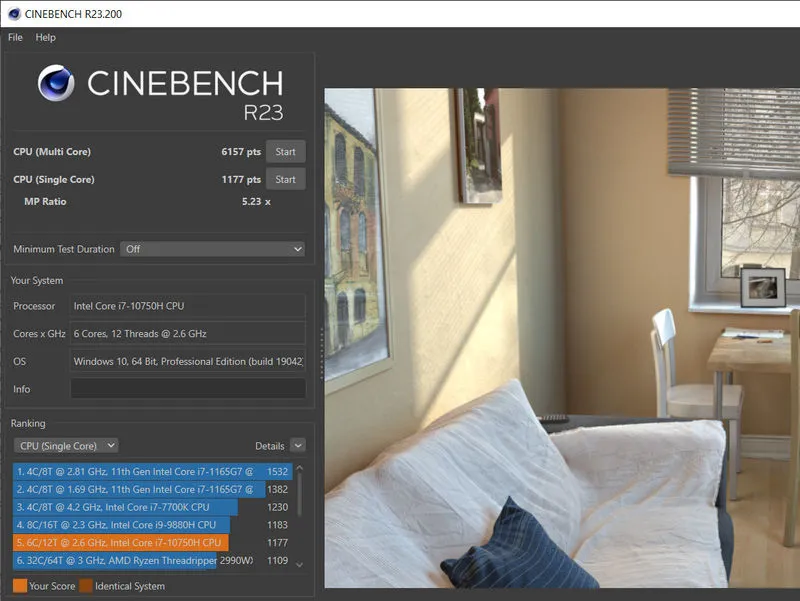Start the CPU (Single Core) test
The height and width of the screenshot is (601, 800).
(285, 180)
